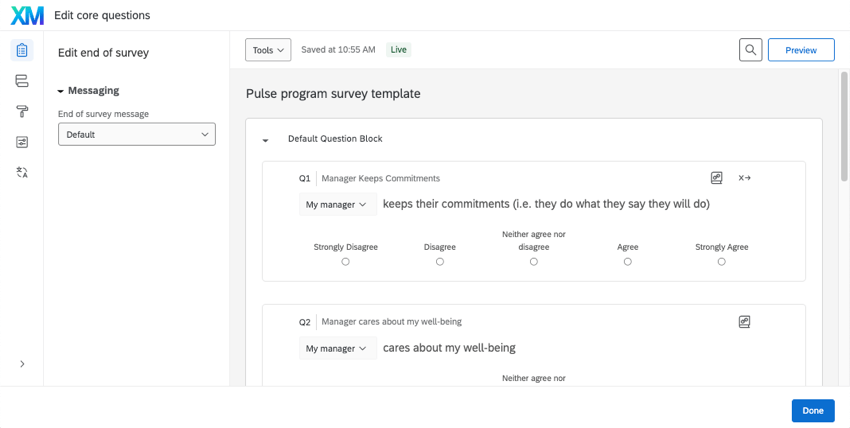Collapse the Messaging section
The height and width of the screenshot is (428, 850).
coord(61,91)
